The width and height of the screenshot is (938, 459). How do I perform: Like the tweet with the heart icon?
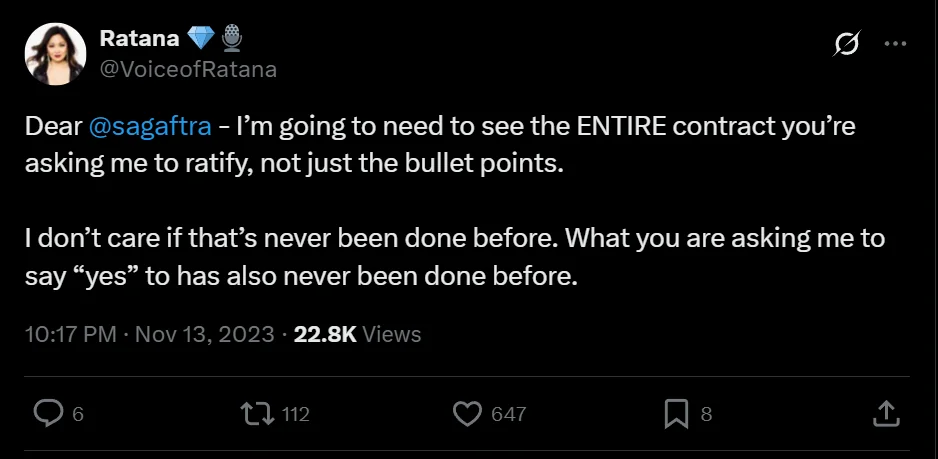point(466,412)
